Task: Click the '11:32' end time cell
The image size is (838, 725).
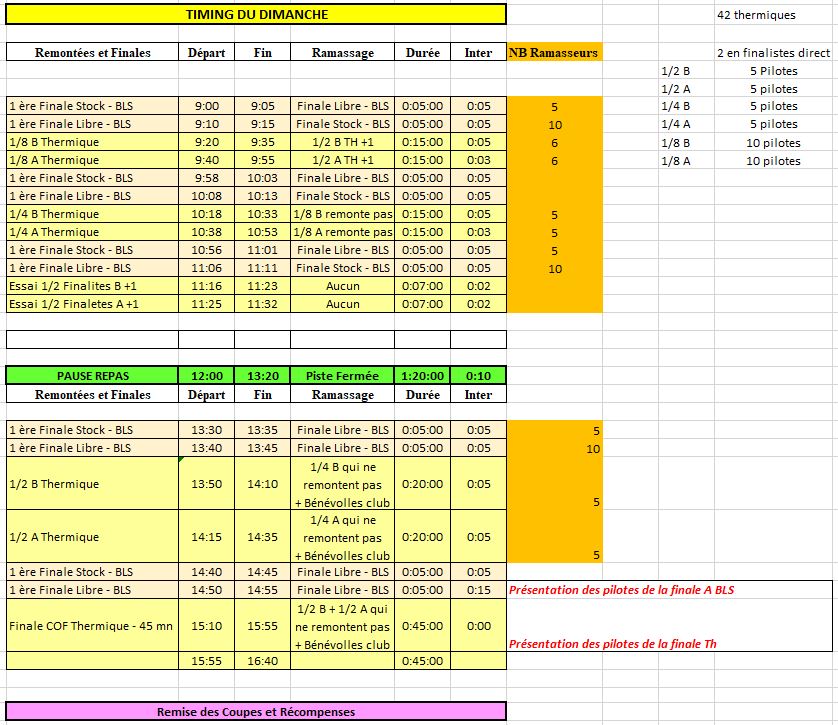Action: pos(262,305)
